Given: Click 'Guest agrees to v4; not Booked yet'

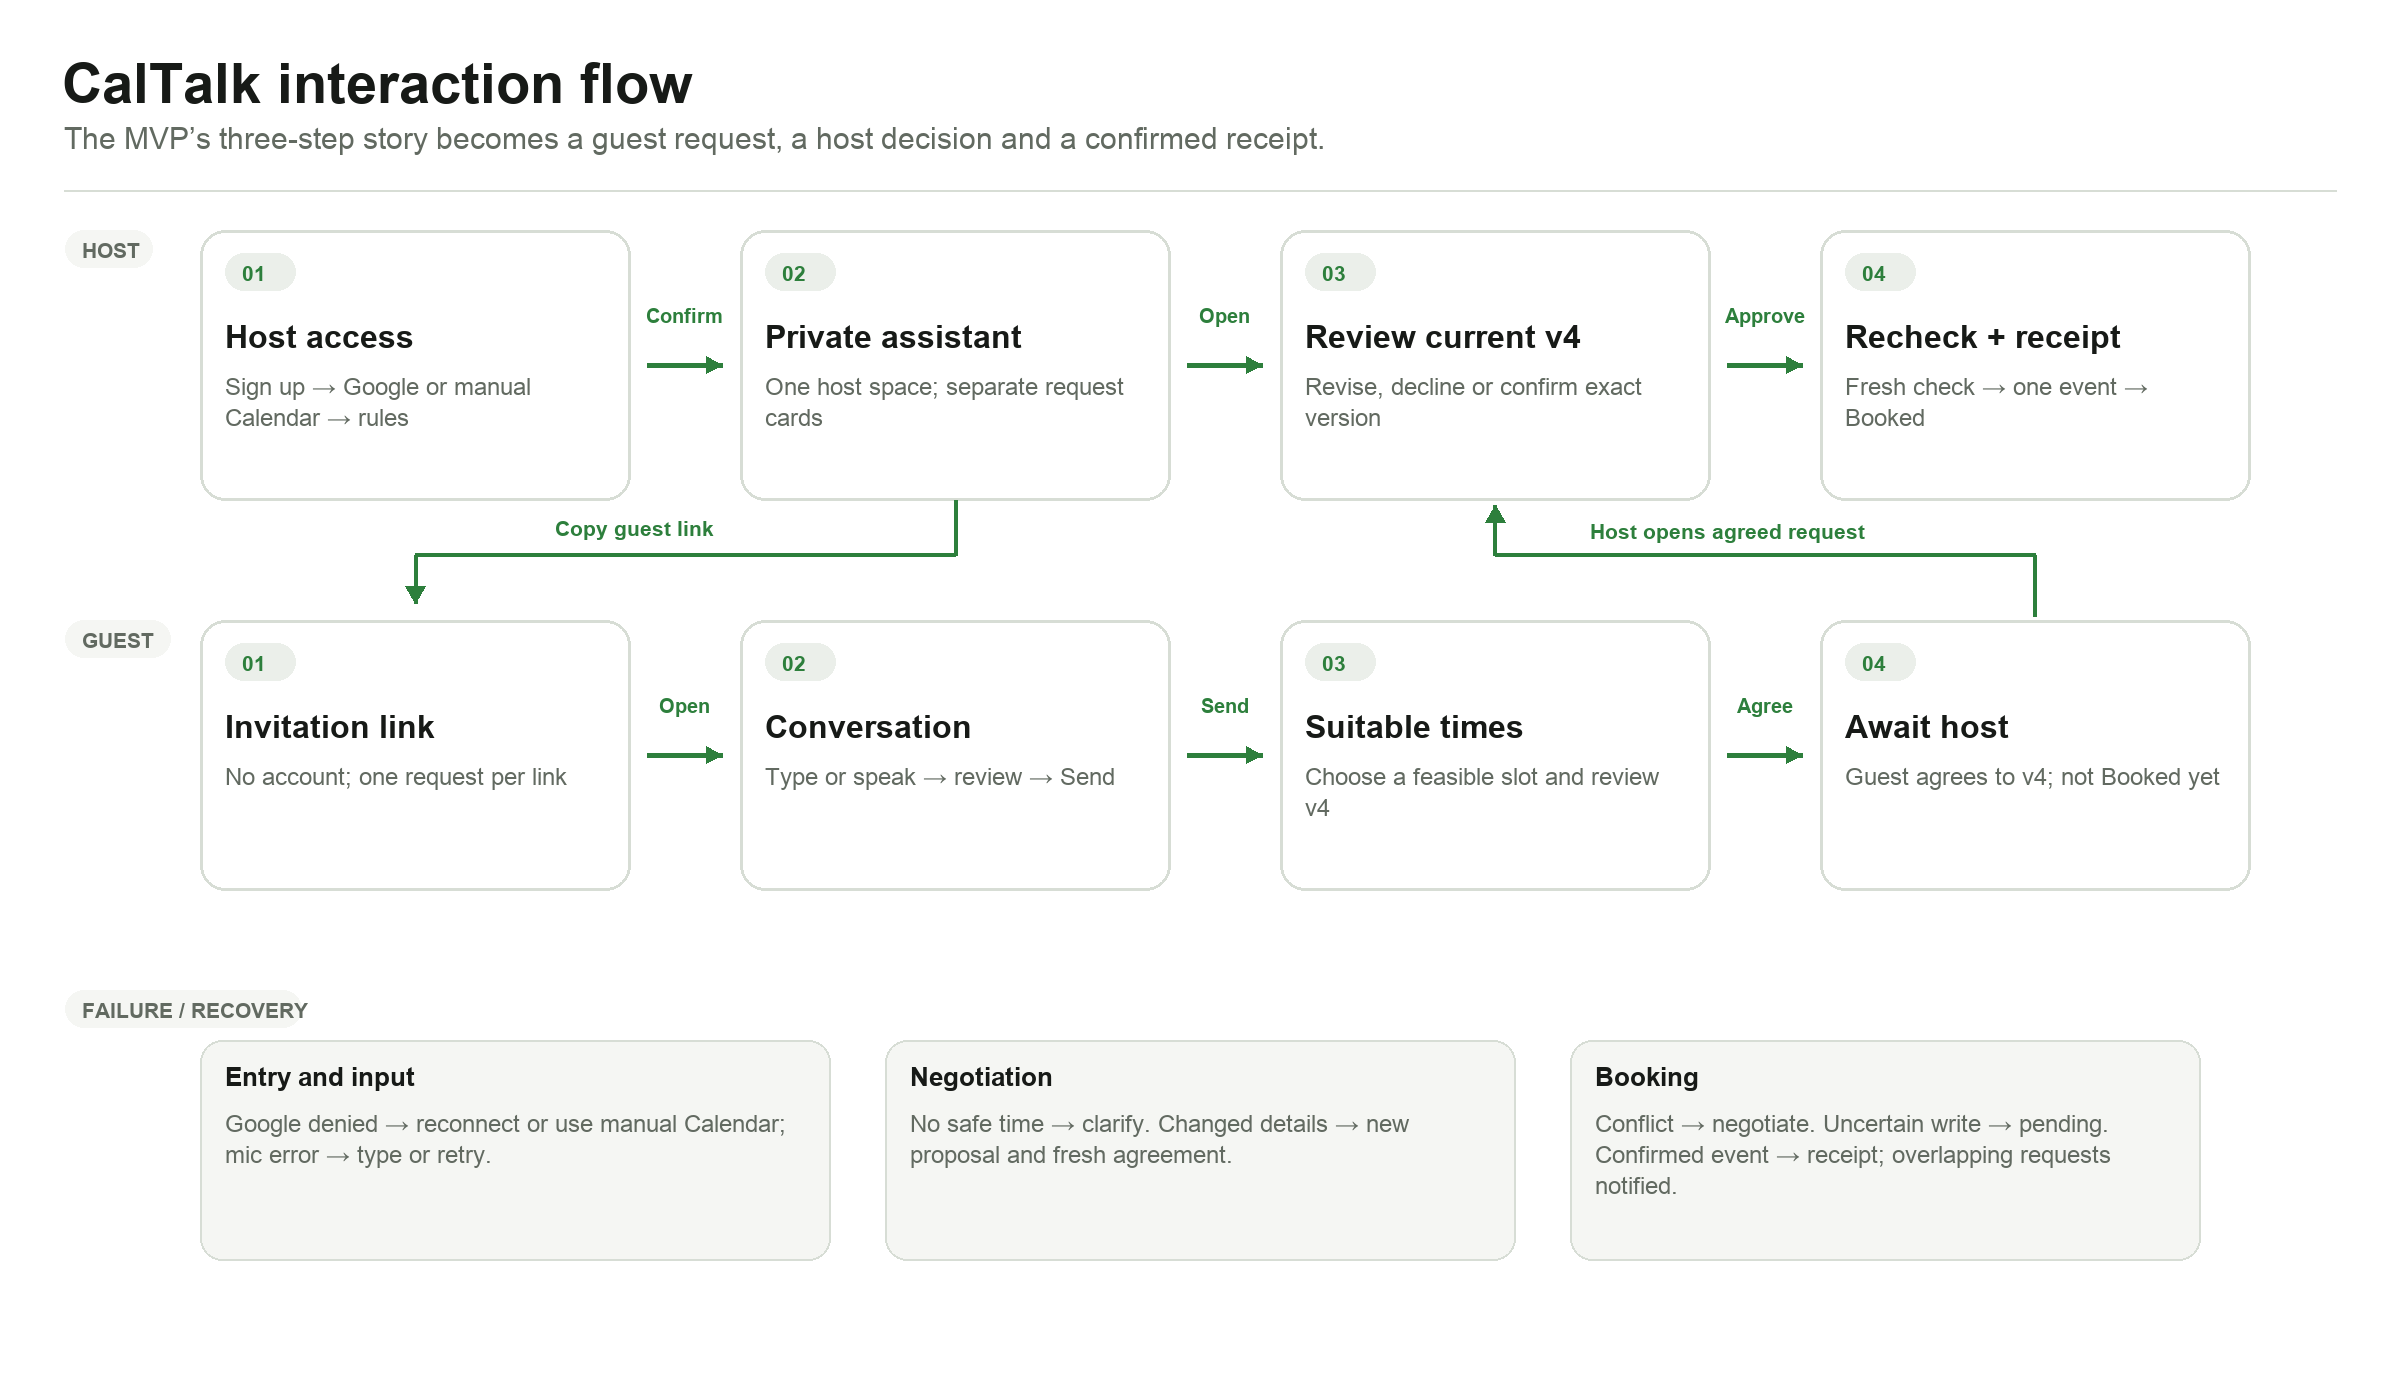Looking at the screenshot, I should tap(2031, 777).
